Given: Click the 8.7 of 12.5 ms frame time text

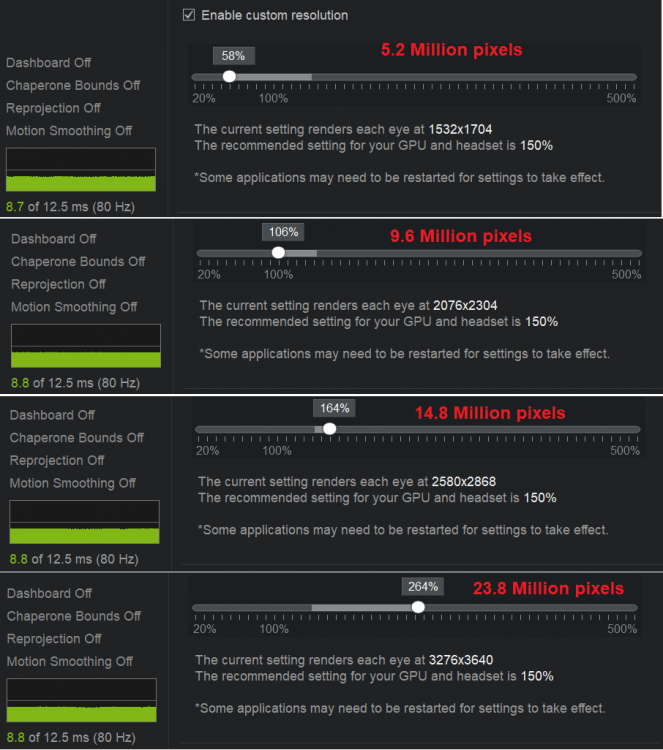Looking at the screenshot, I should click(x=71, y=207).
